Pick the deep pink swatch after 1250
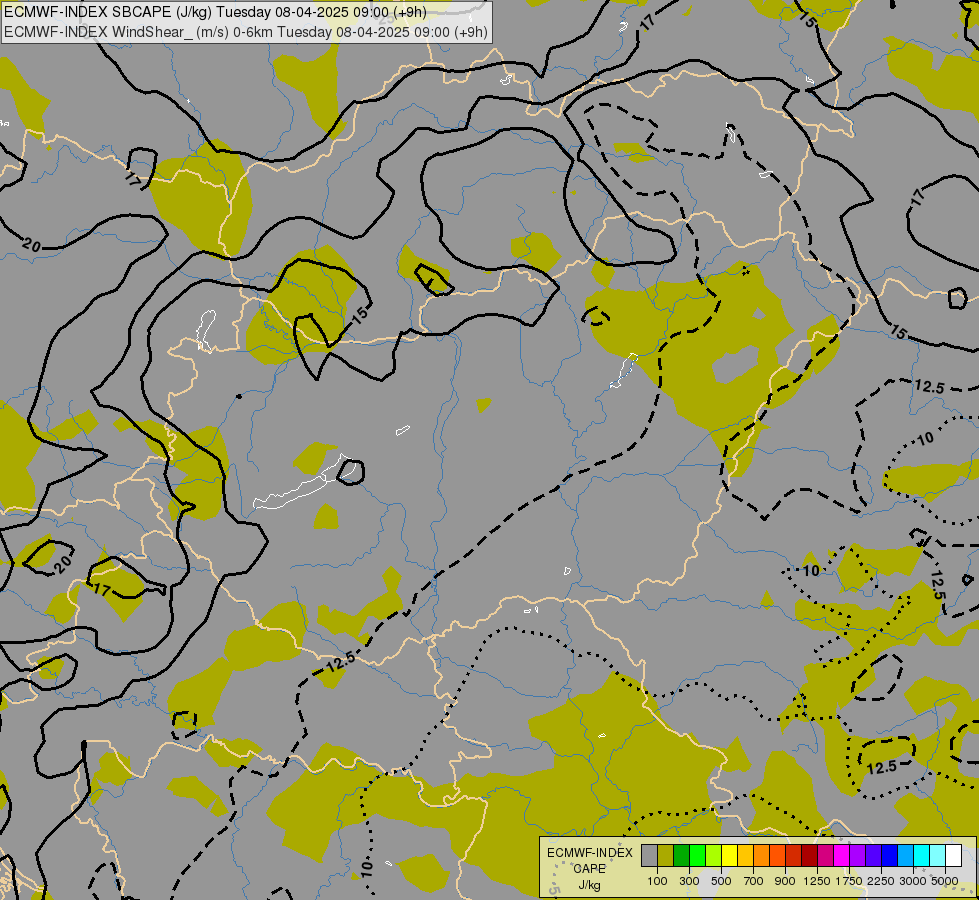The height and width of the screenshot is (900, 979). 826,856
